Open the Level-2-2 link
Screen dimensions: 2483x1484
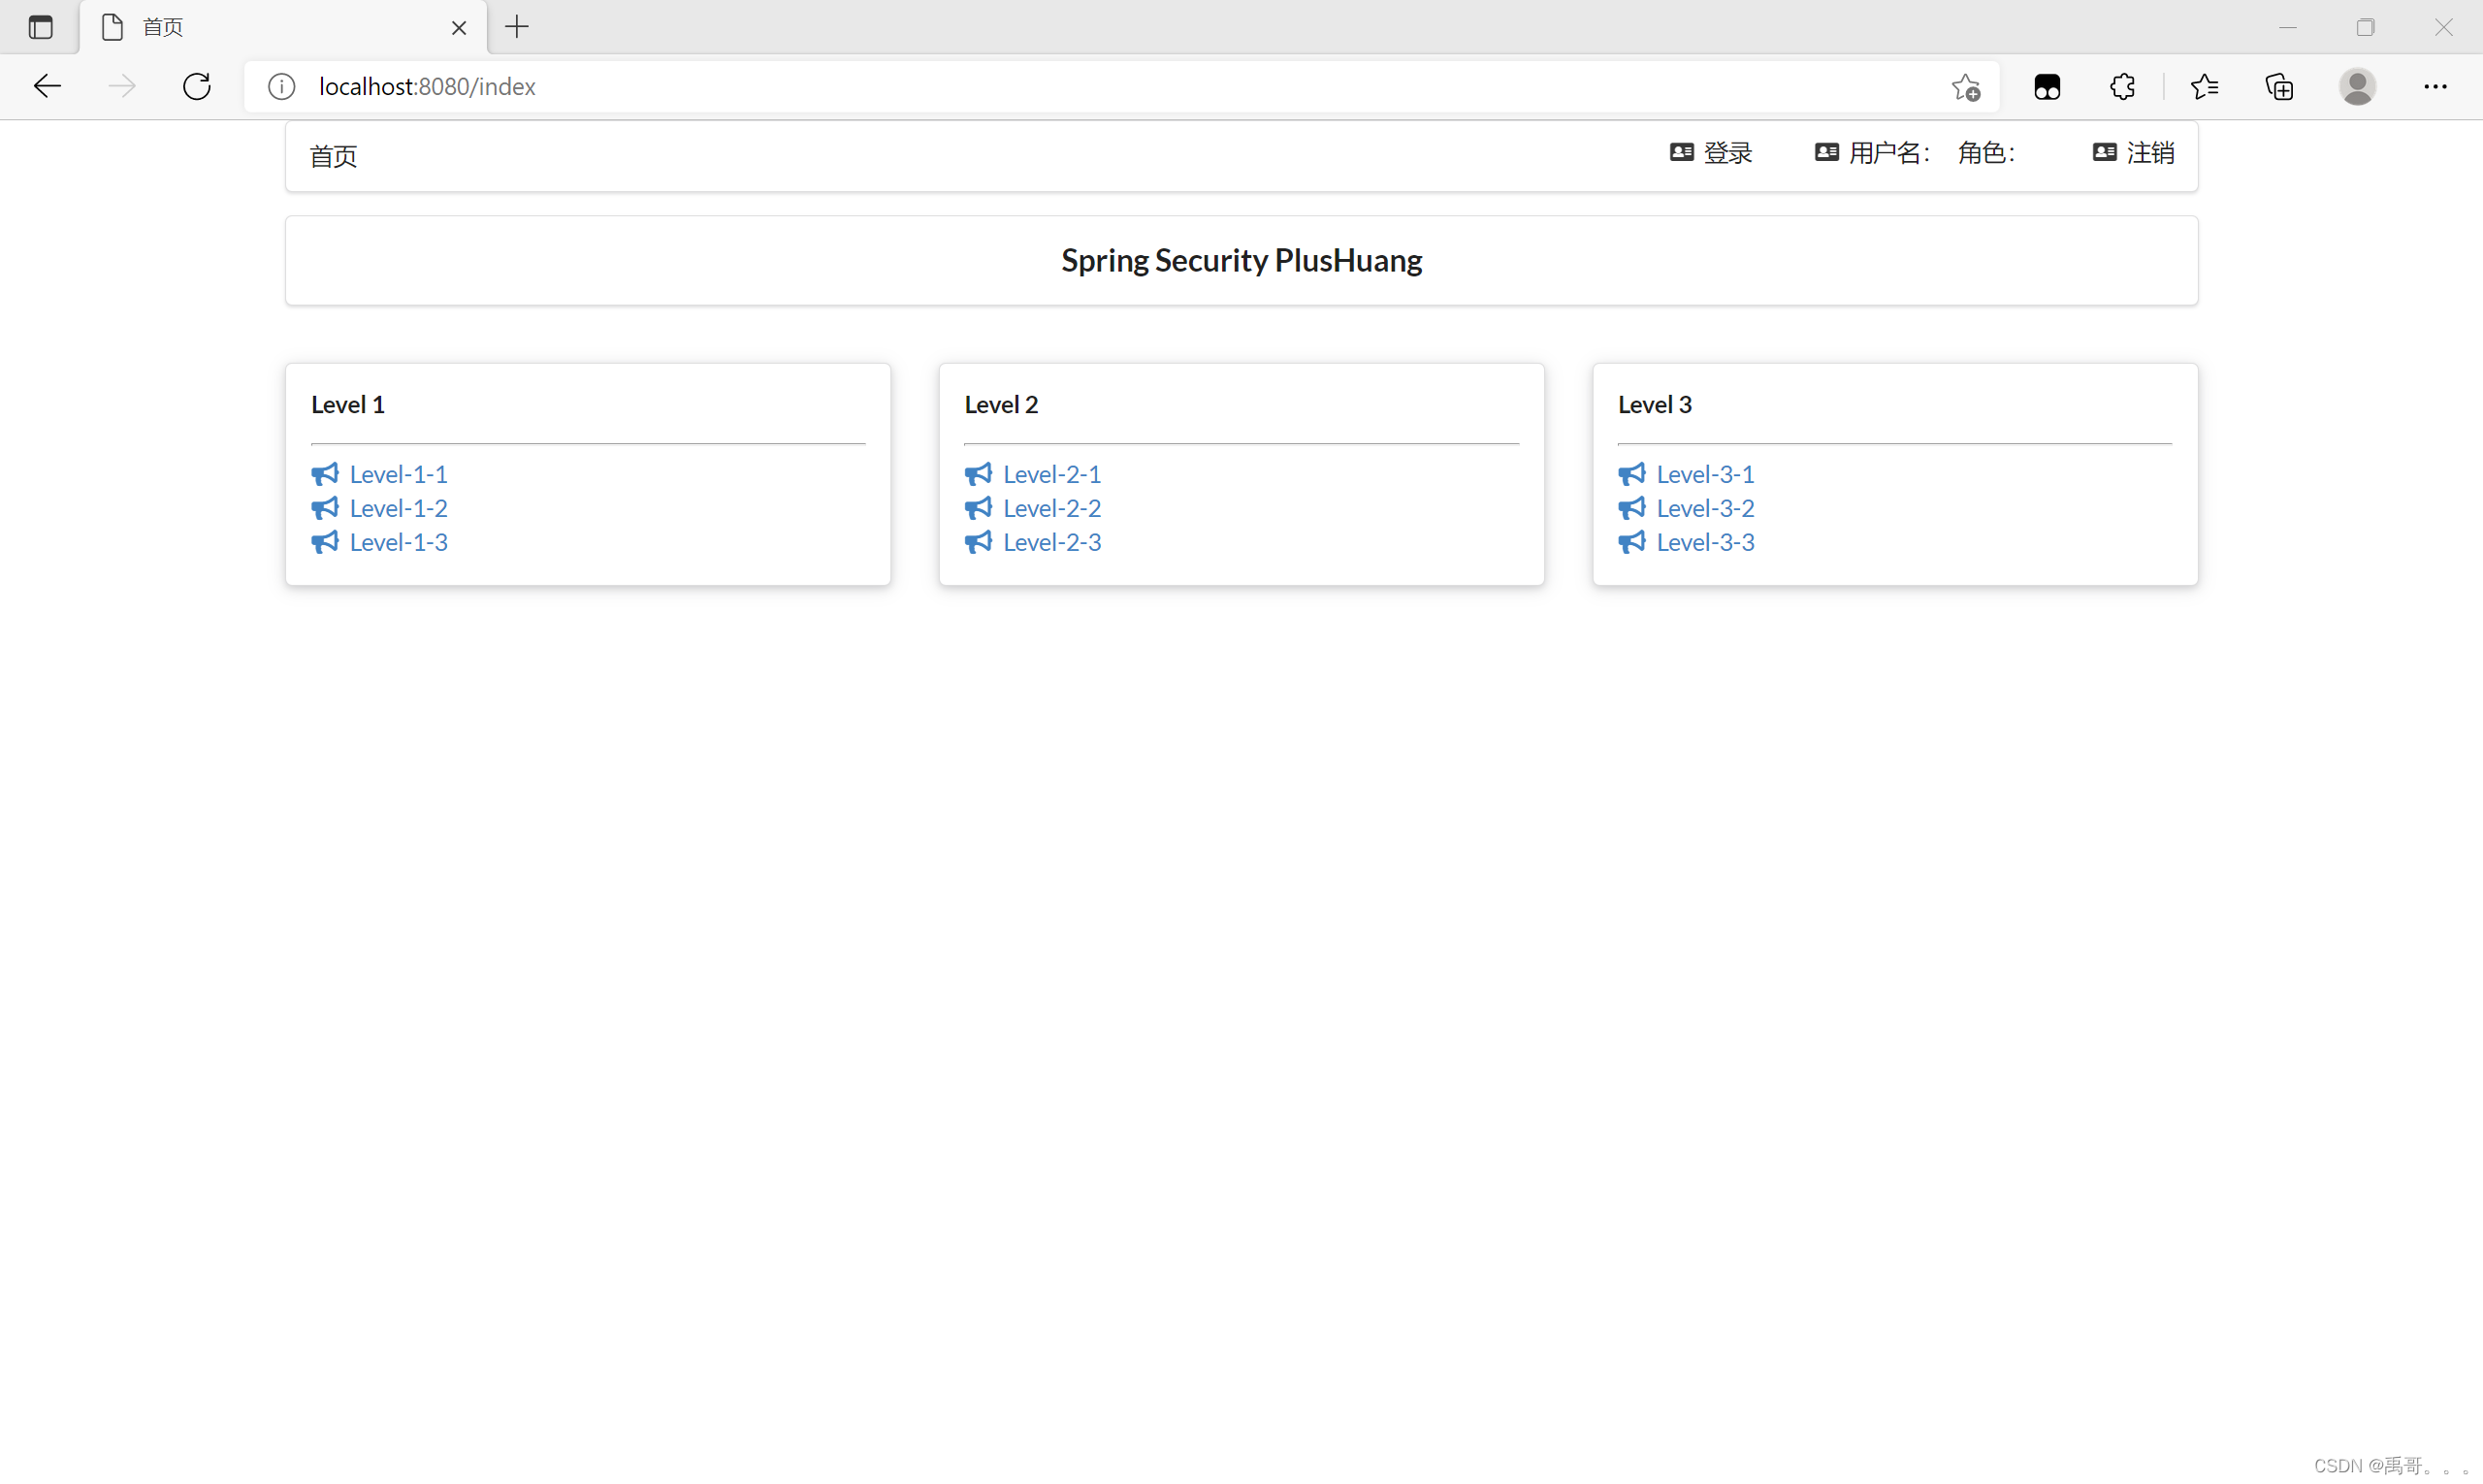pos(1051,508)
